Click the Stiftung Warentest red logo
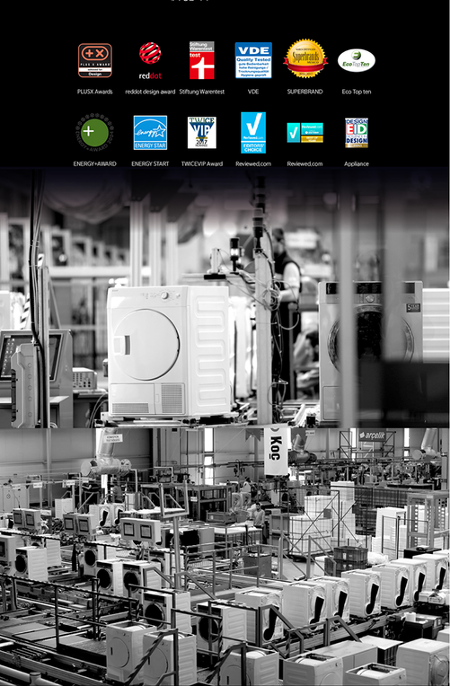Image resolution: width=450 pixels, height=686 pixels. click(x=202, y=60)
